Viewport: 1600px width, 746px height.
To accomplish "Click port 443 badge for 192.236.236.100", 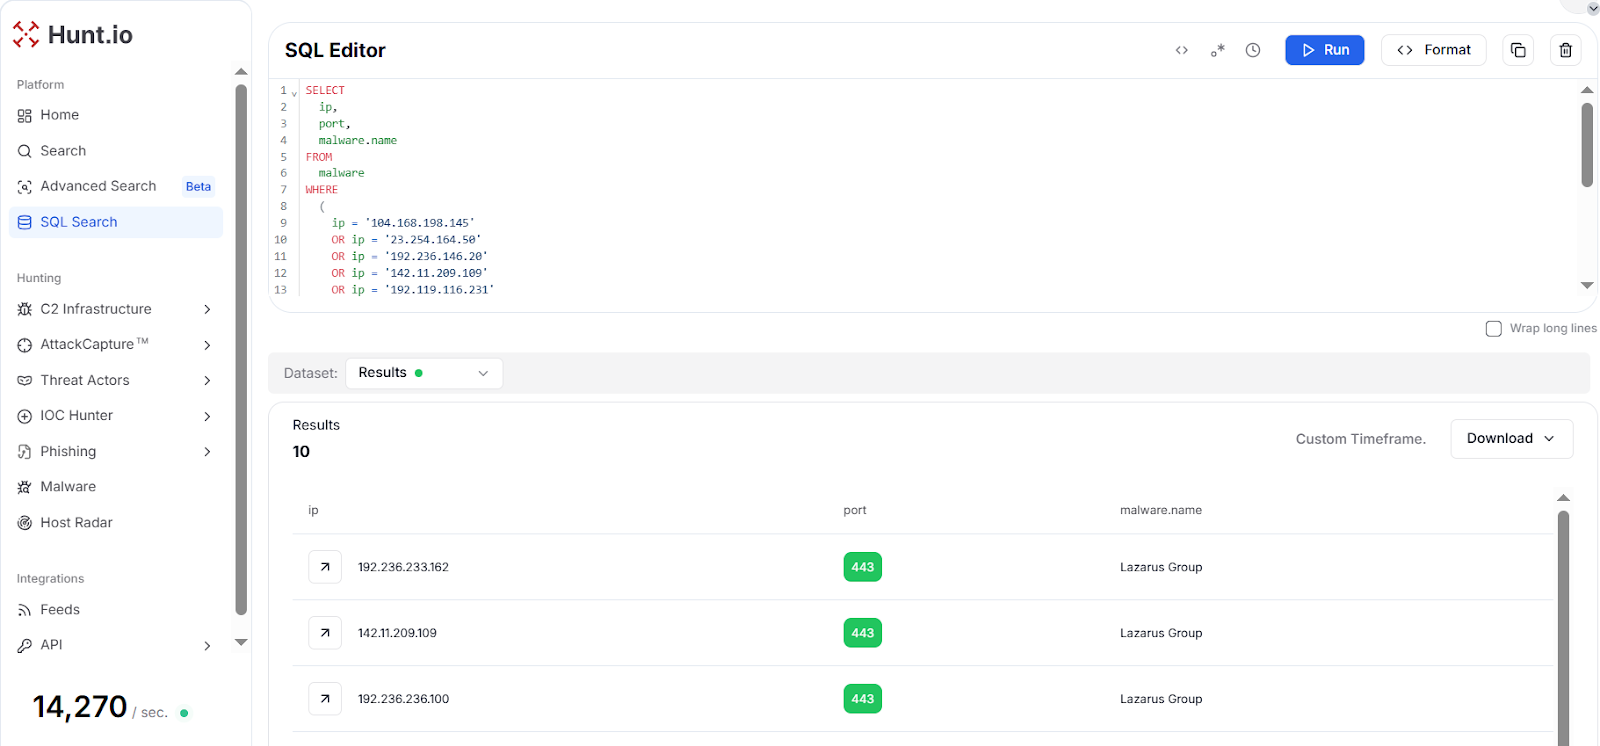I will click(x=863, y=699).
